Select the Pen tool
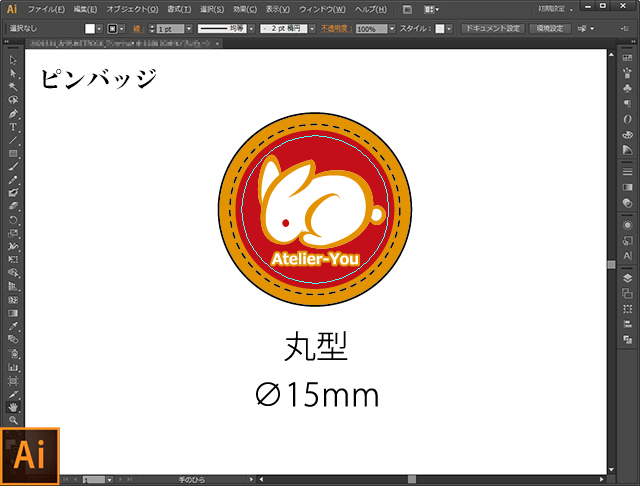This screenshot has width=640, height=486. [13, 113]
